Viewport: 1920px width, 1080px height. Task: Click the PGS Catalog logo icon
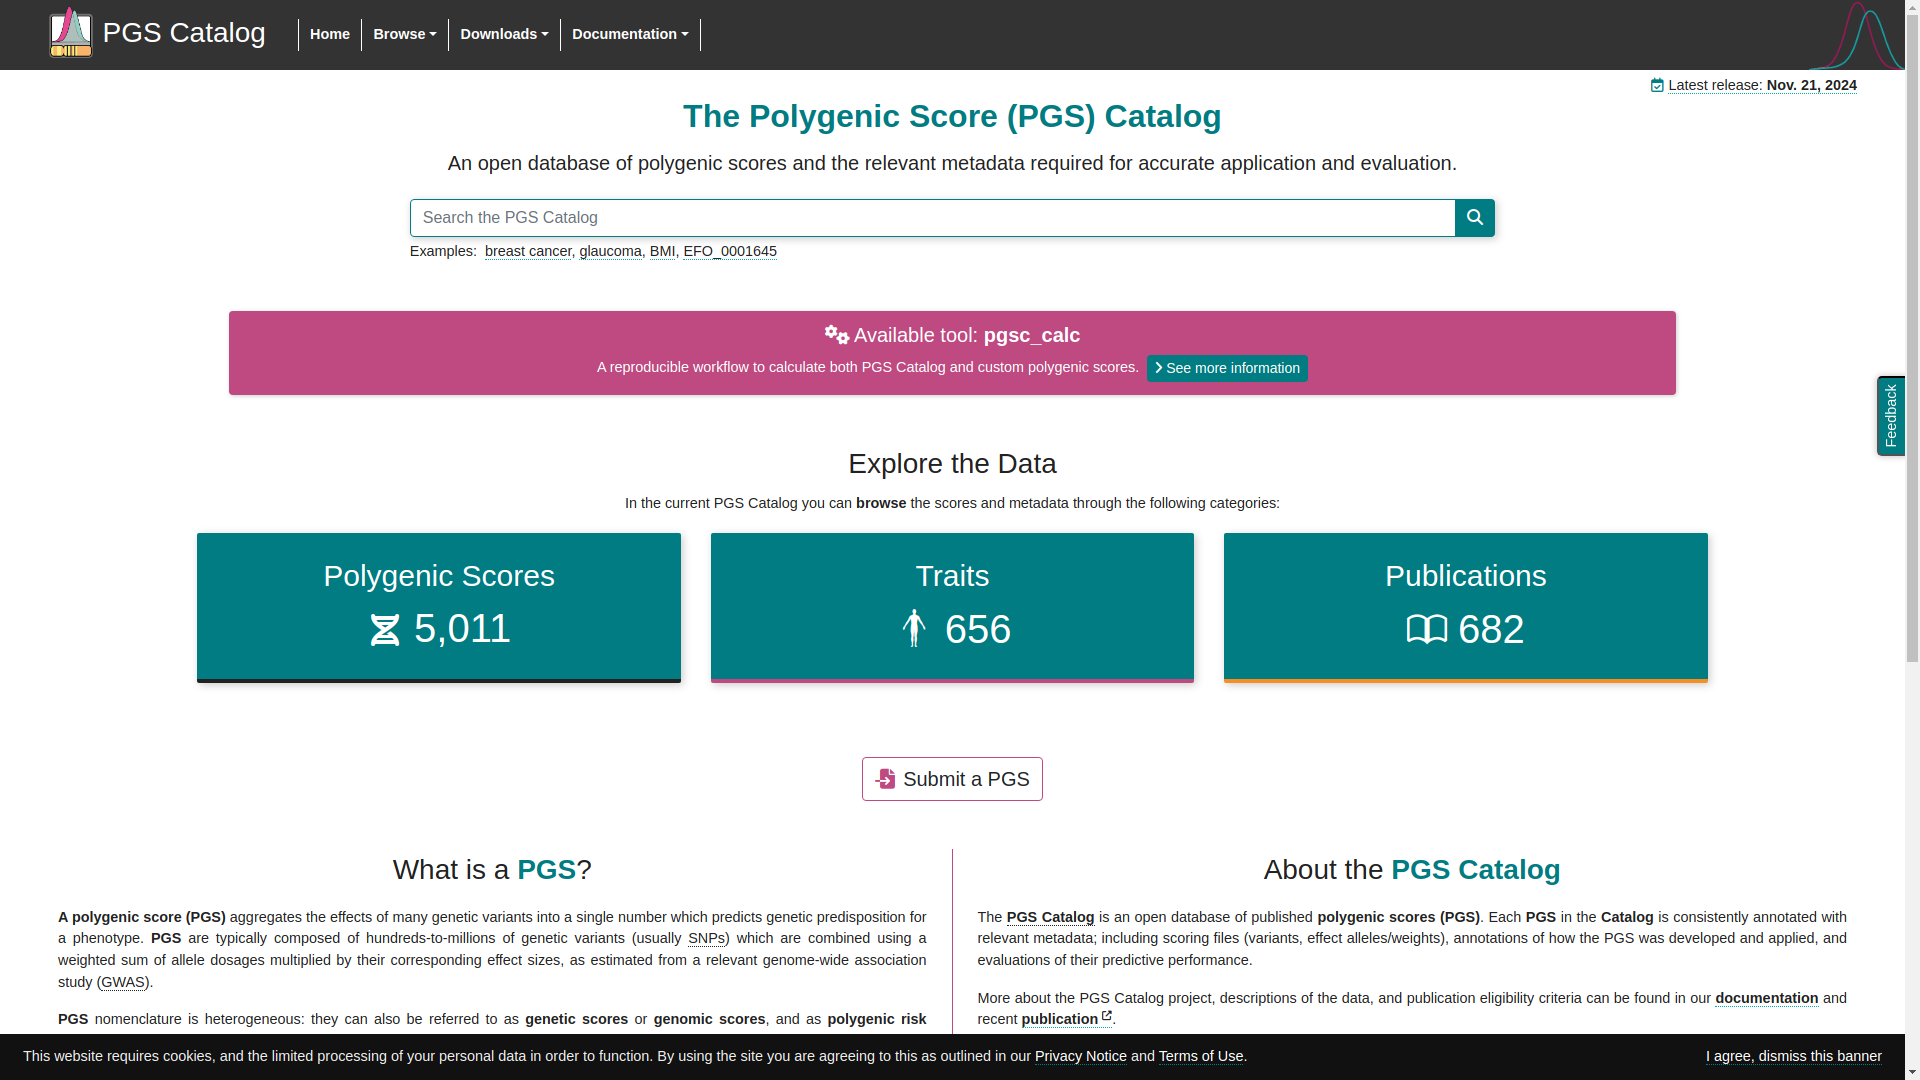pos(71,33)
